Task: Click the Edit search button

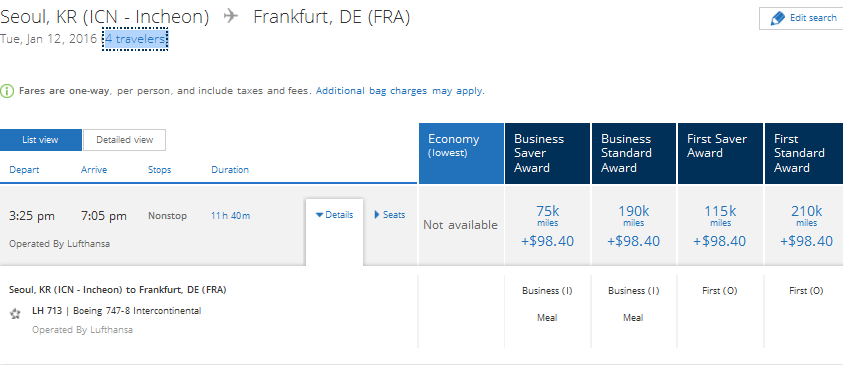Action: point(801,18)
